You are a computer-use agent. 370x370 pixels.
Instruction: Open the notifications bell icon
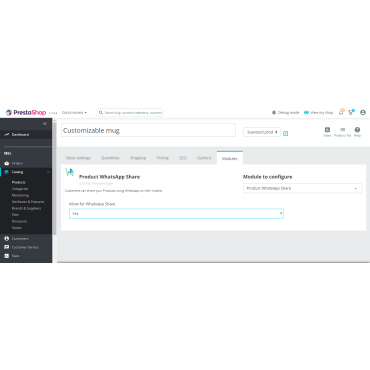pyautogui.click(x=341, y=112)
